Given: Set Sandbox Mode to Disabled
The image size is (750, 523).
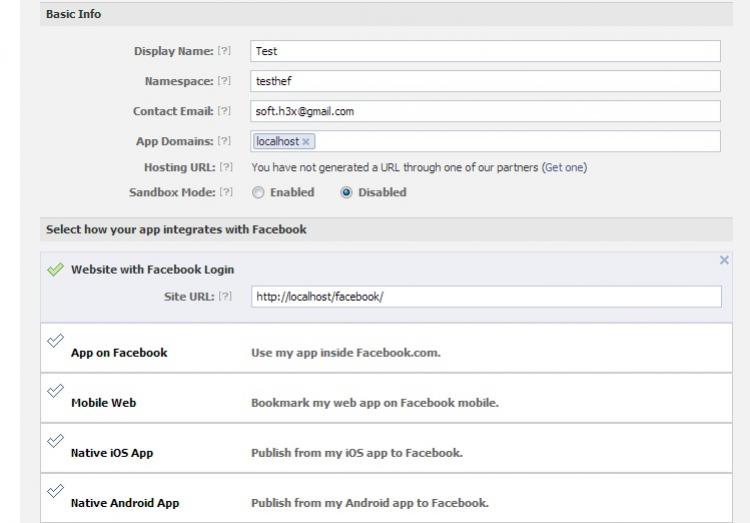Looking at the screenshot, I should click(x=346, y=192).
